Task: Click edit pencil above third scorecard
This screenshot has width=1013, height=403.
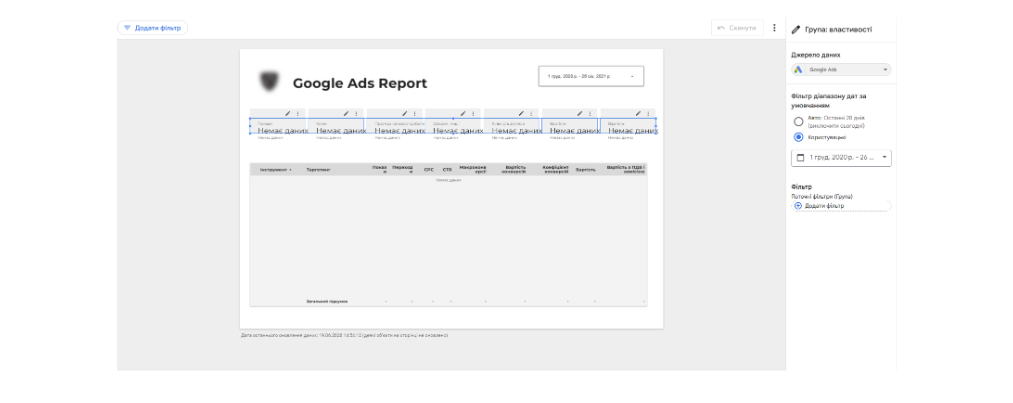Action: point(404,114)
